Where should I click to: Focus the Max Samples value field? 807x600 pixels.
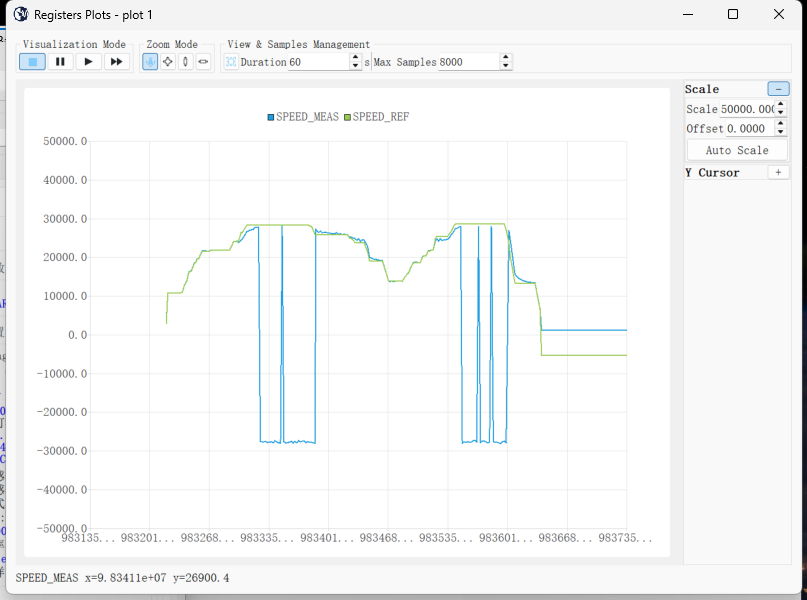tap(468, 62)
